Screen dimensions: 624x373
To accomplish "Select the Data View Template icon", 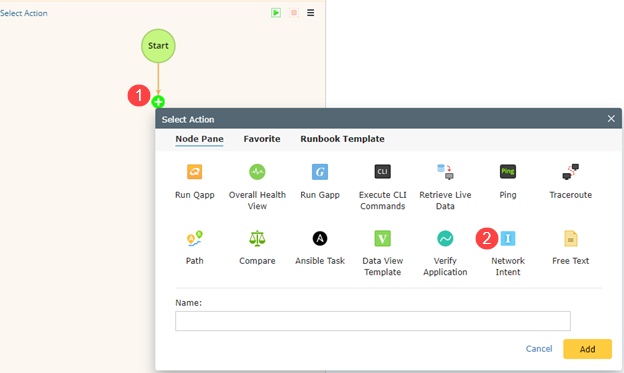I will pyautogui.click(x=382, y=238).
